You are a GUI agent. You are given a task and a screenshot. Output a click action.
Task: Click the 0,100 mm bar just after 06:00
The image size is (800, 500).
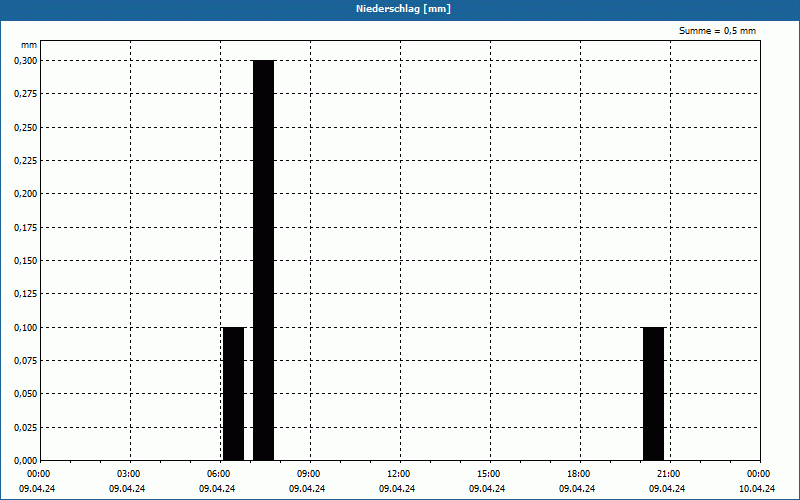point(233,393)
